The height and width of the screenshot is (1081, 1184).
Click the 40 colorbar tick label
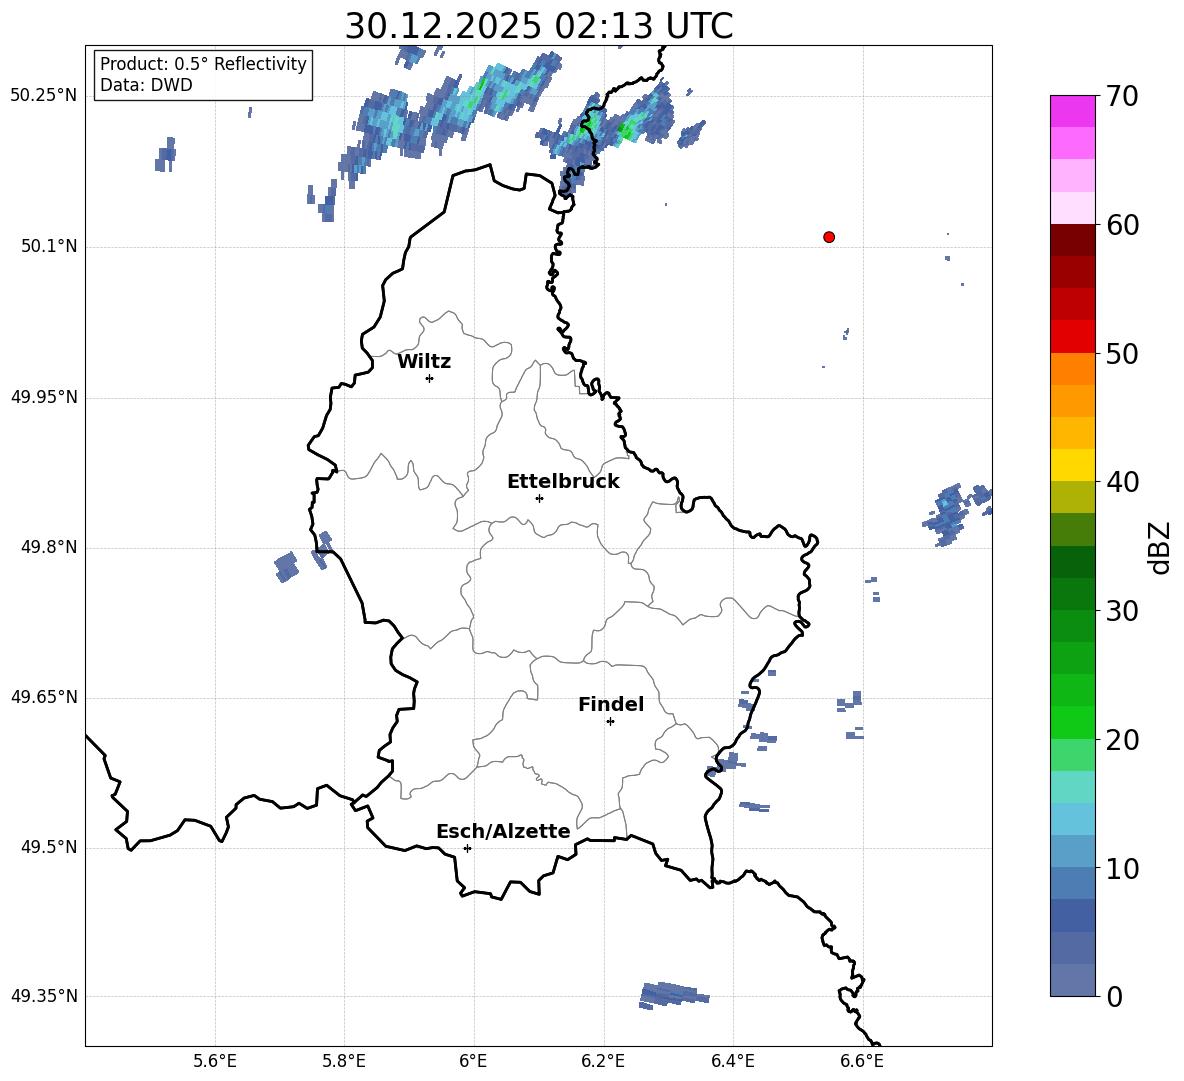pos(1122,482)
